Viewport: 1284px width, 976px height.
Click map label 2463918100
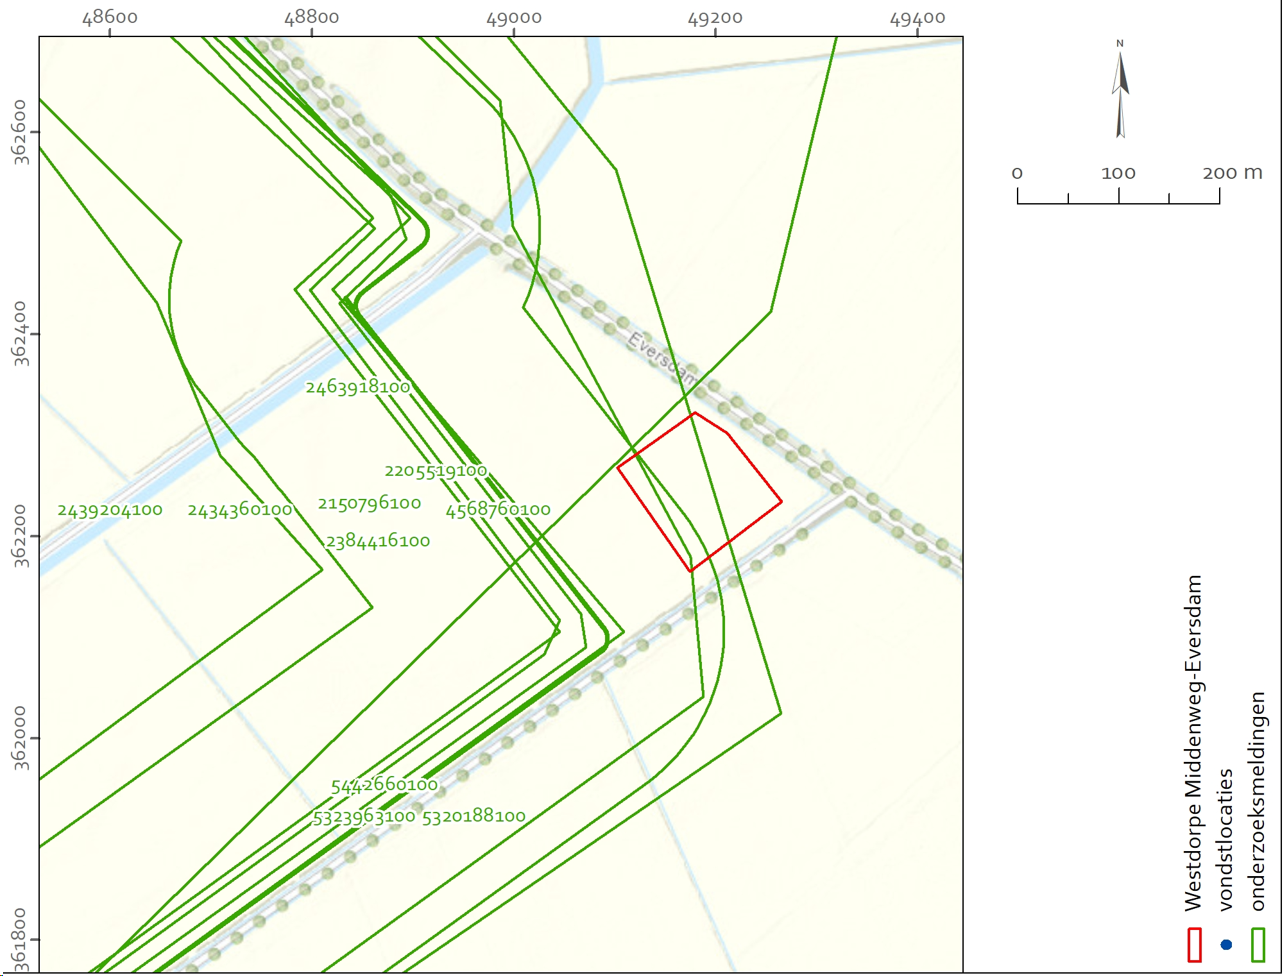tap(358, 387)
